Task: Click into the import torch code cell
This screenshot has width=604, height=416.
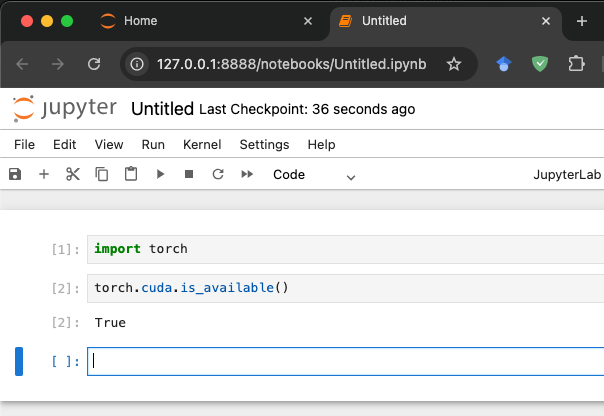Action: pos(345,250)
